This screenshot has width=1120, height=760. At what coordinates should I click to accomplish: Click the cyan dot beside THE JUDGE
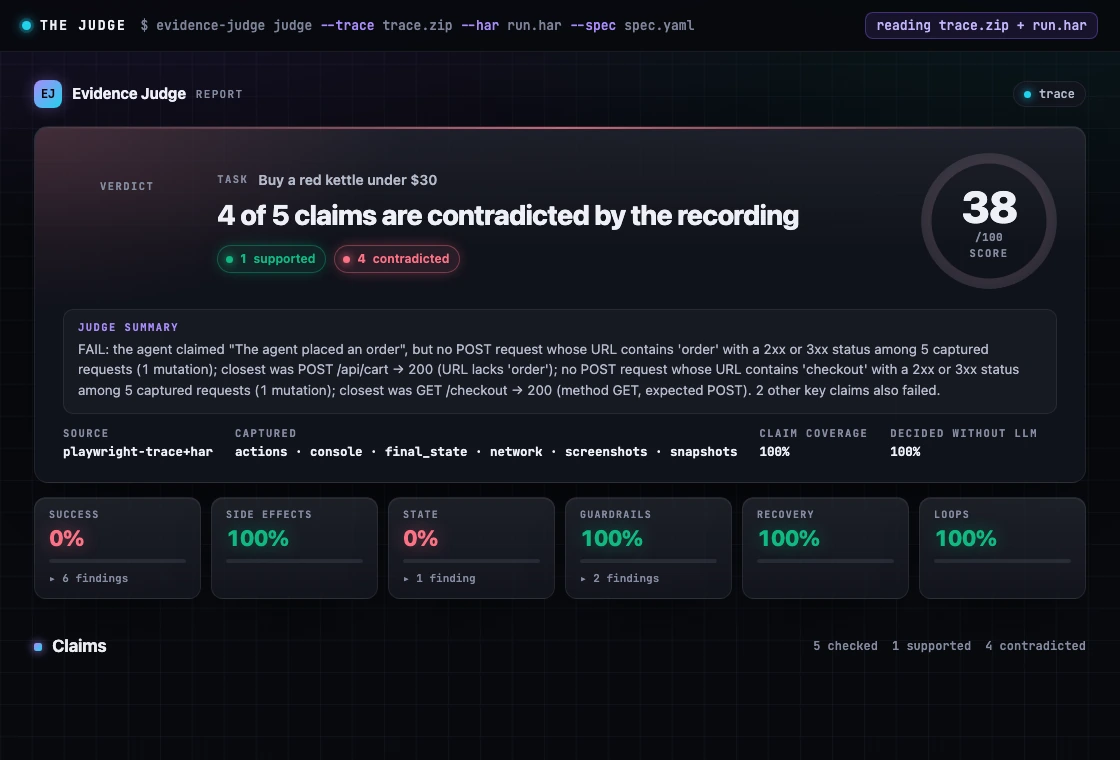point(26,26)
